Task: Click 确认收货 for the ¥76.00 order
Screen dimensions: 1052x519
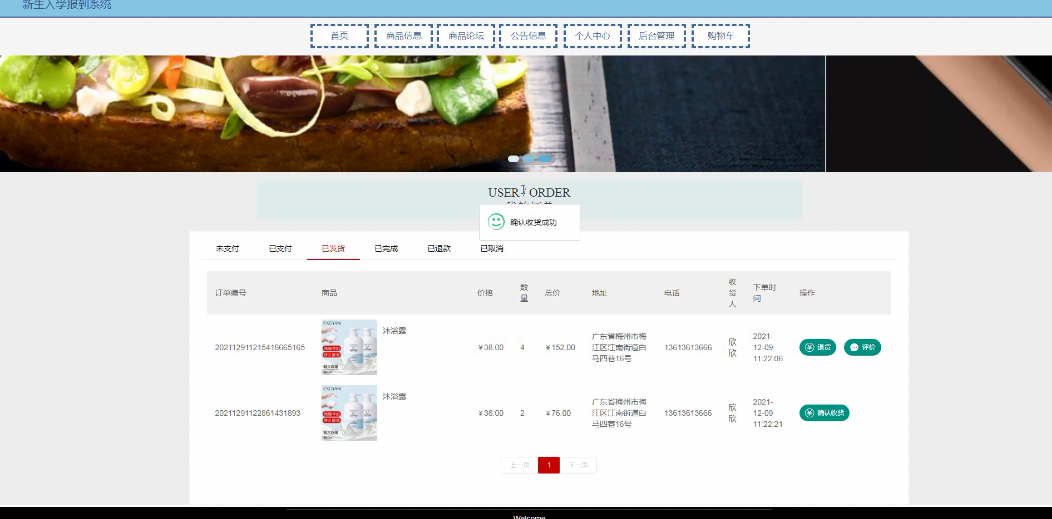Action: pos(824,413)
